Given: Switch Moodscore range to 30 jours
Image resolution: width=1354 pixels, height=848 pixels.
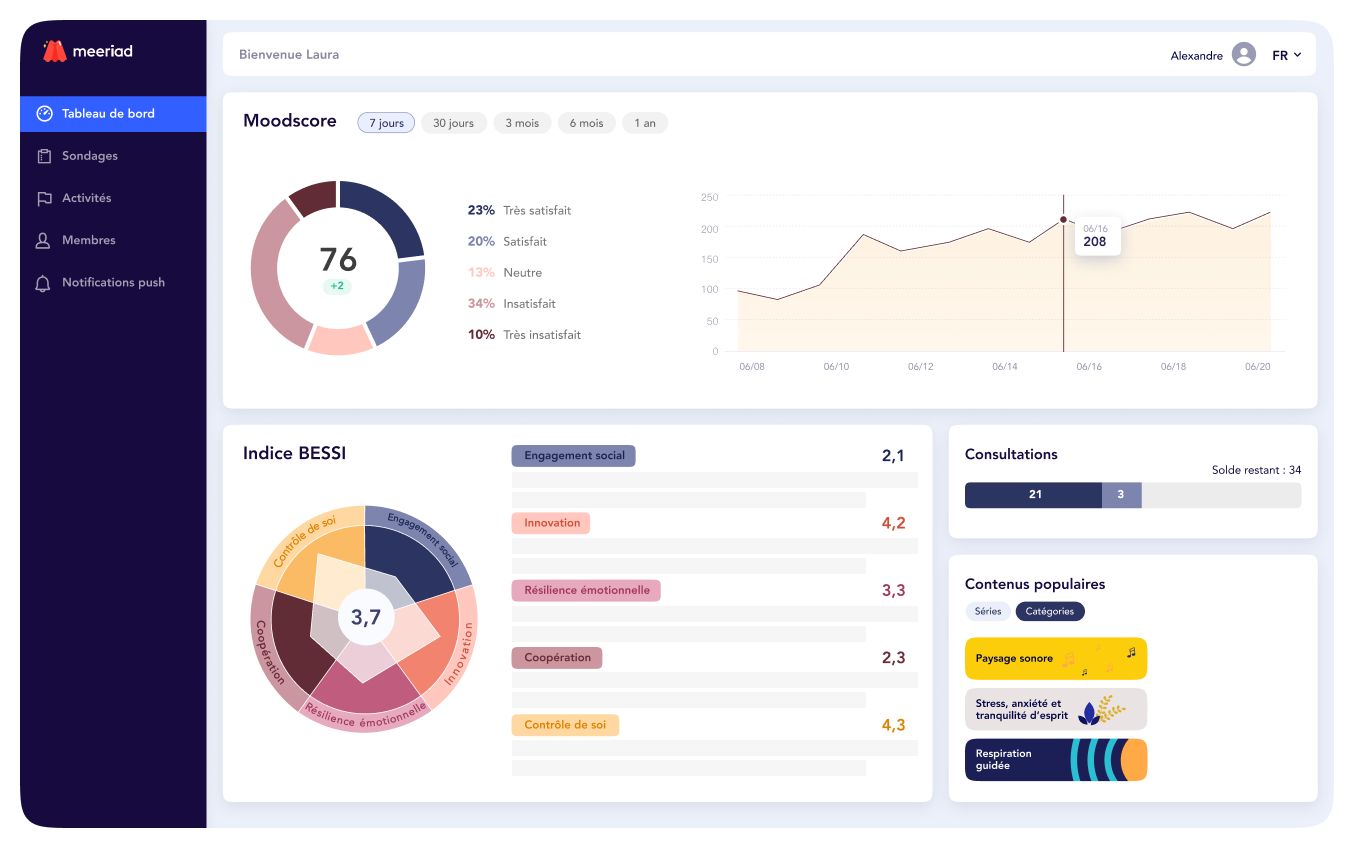Looking at the screenshot, I should click(x=454, y=123).
